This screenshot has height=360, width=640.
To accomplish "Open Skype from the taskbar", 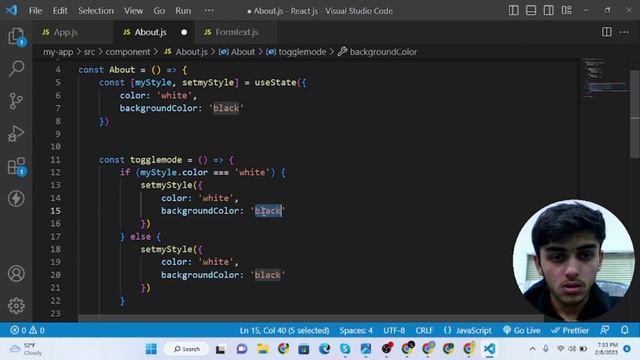I will pyautogui.click(x=345, y=349).
